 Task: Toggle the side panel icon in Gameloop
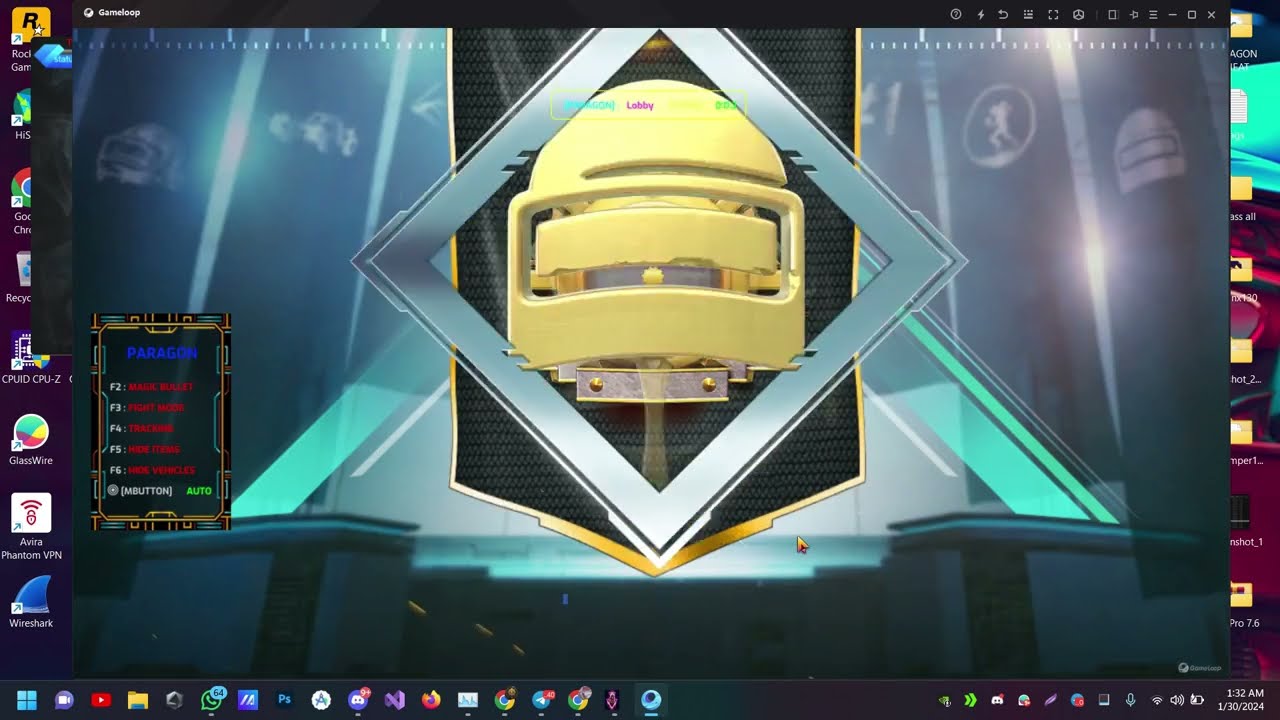point(1112,14)
